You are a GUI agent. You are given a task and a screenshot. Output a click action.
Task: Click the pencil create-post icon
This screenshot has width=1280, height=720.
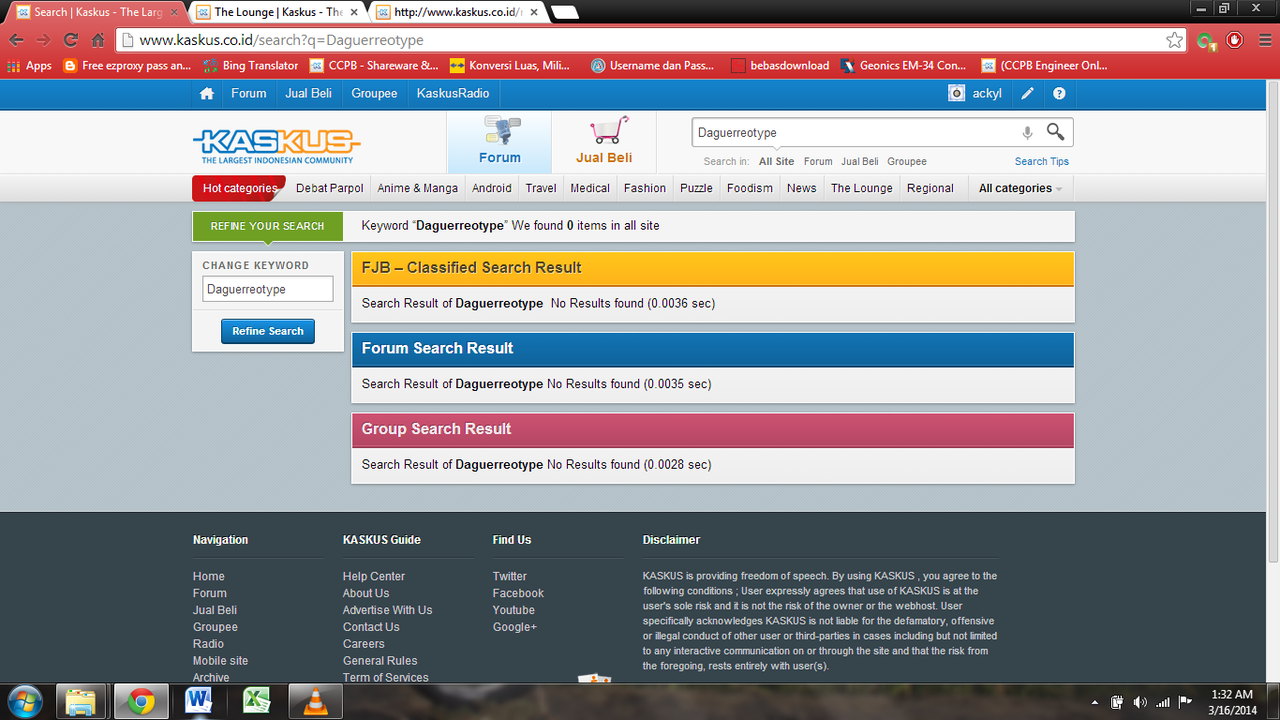(1027, 94)
